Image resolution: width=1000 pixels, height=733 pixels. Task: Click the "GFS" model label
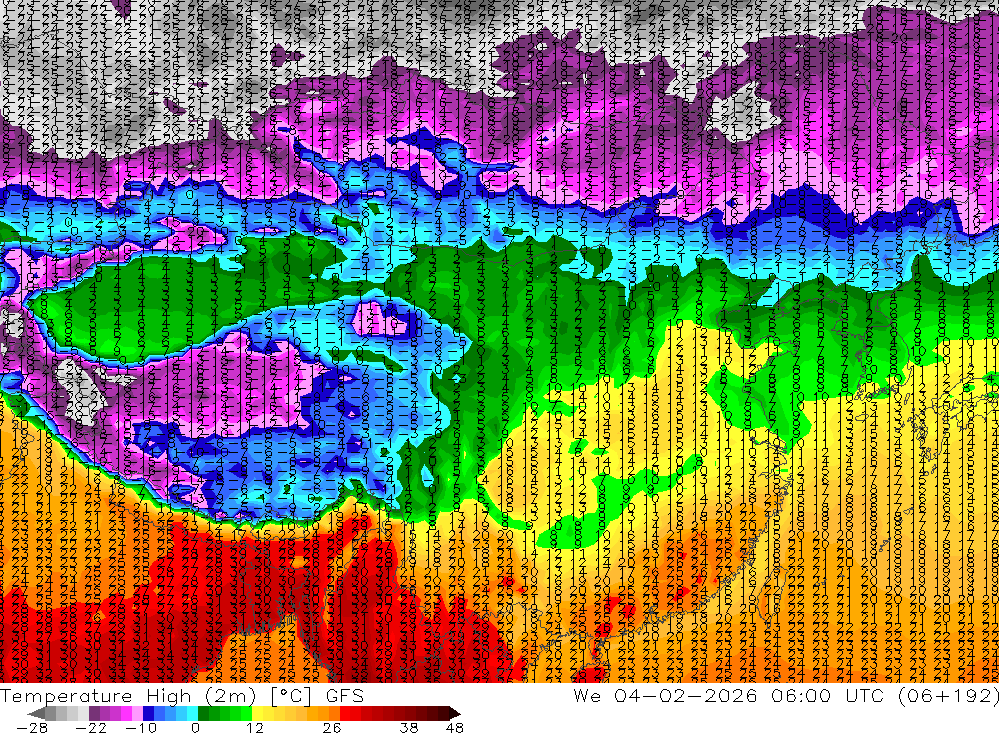tap(345, 696)
